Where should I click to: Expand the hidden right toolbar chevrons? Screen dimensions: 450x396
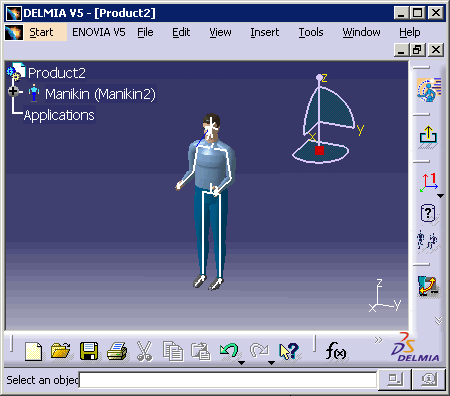(439, 321)
